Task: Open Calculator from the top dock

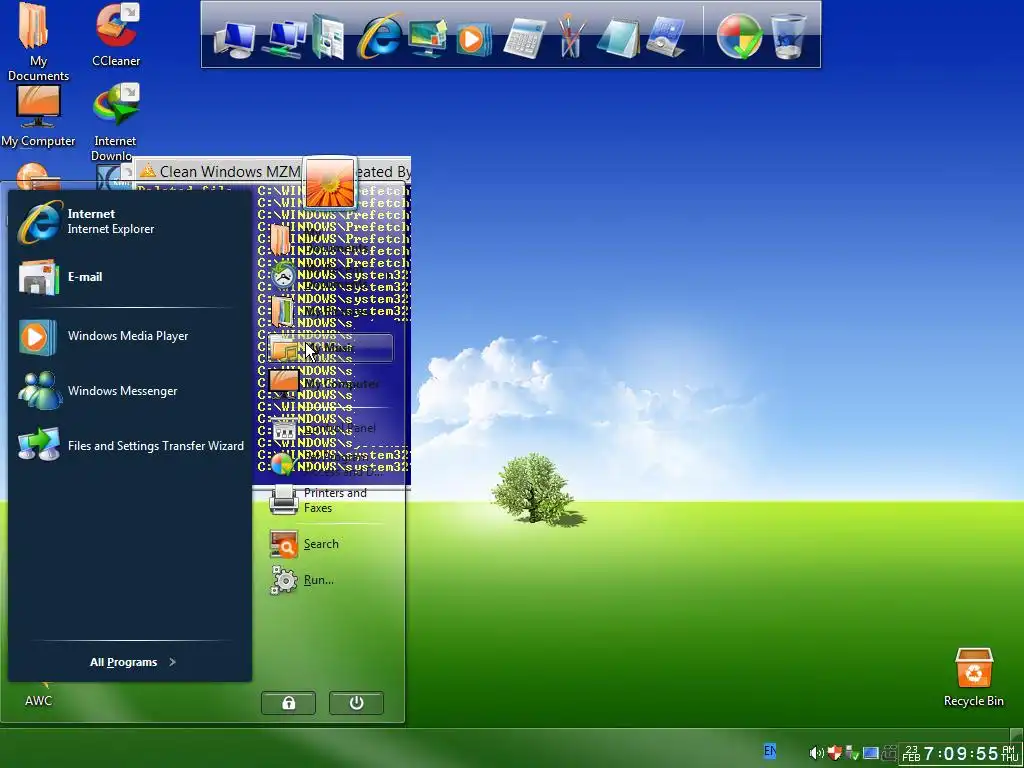Action: (524, 38)
